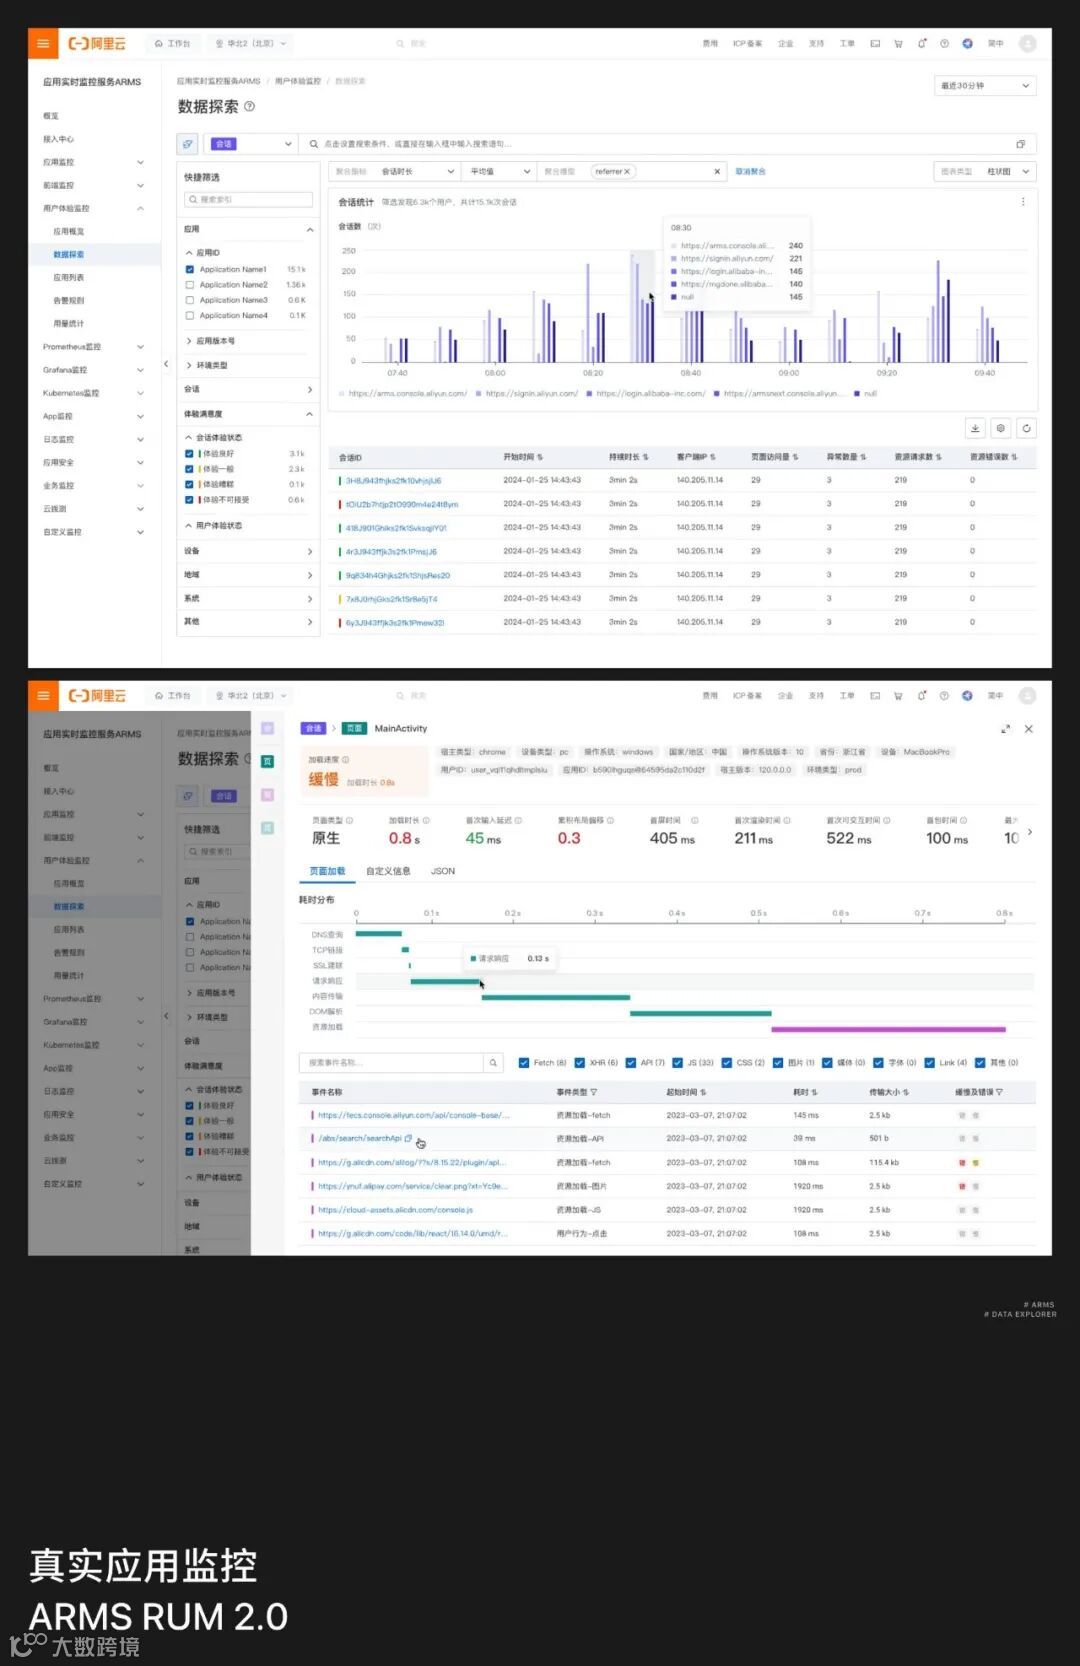Open the 最近30分钟 time range dropdown
Screen dimensions: 1080x1666
pos(985,86)
